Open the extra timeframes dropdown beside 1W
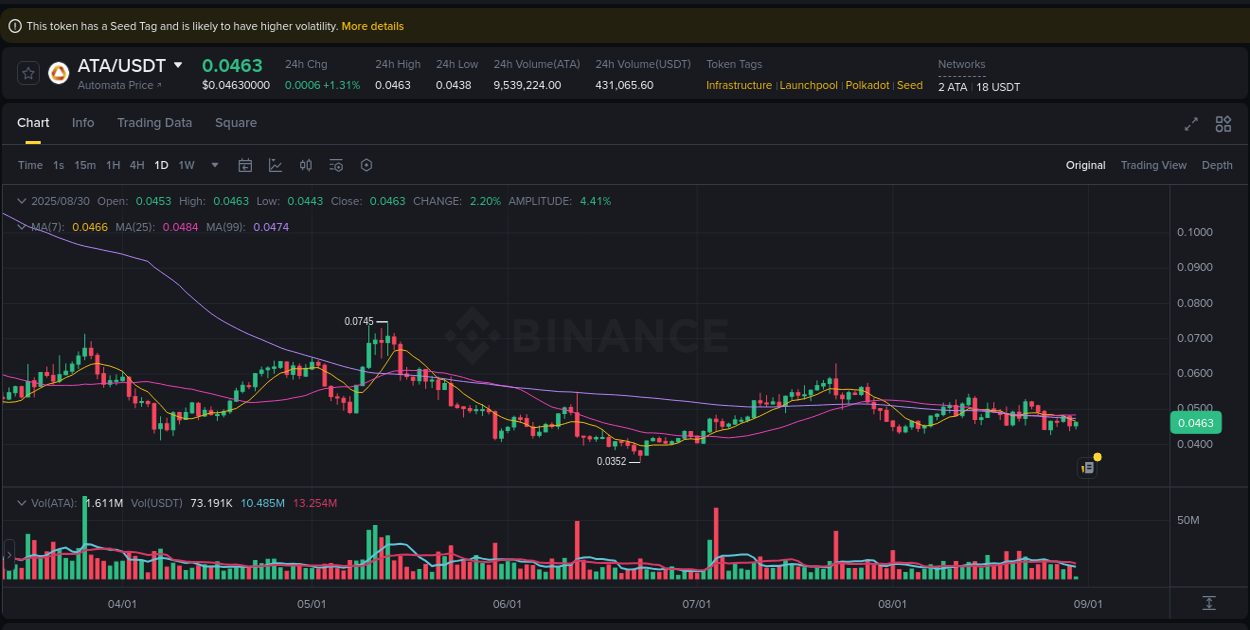 coord(213,165)
